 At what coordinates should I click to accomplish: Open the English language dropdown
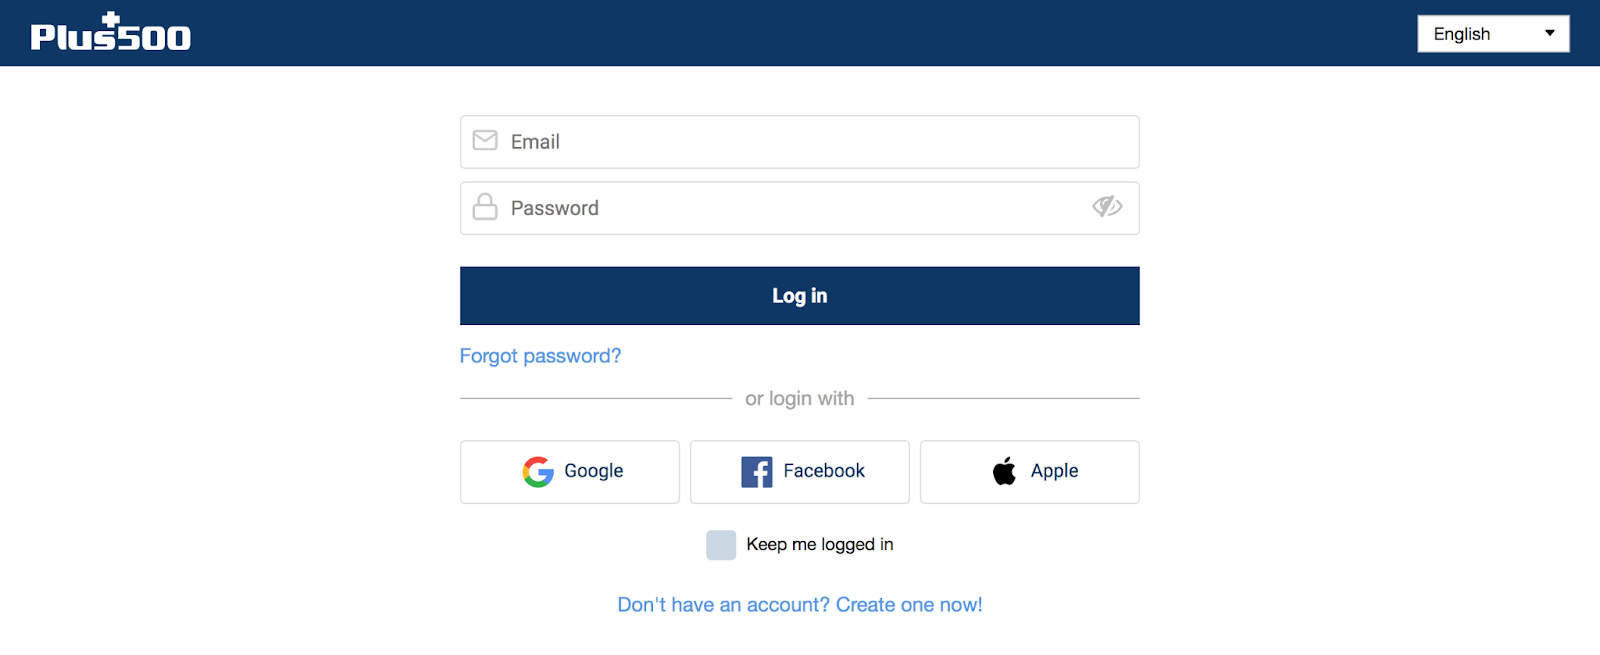click(x=1493, y=33)
